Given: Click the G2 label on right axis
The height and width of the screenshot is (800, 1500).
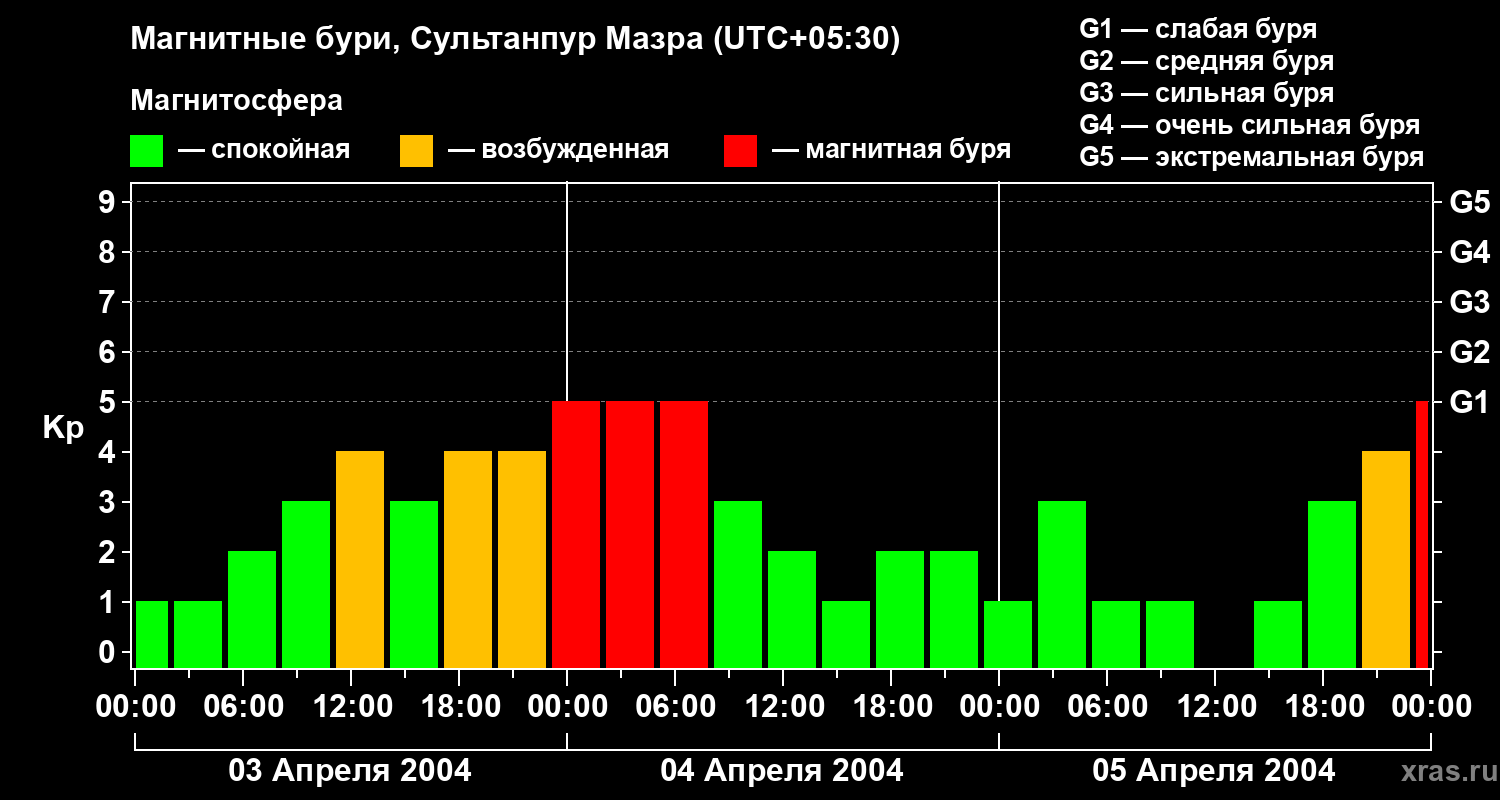Looking at the screenshot, I should point(1470,352).
